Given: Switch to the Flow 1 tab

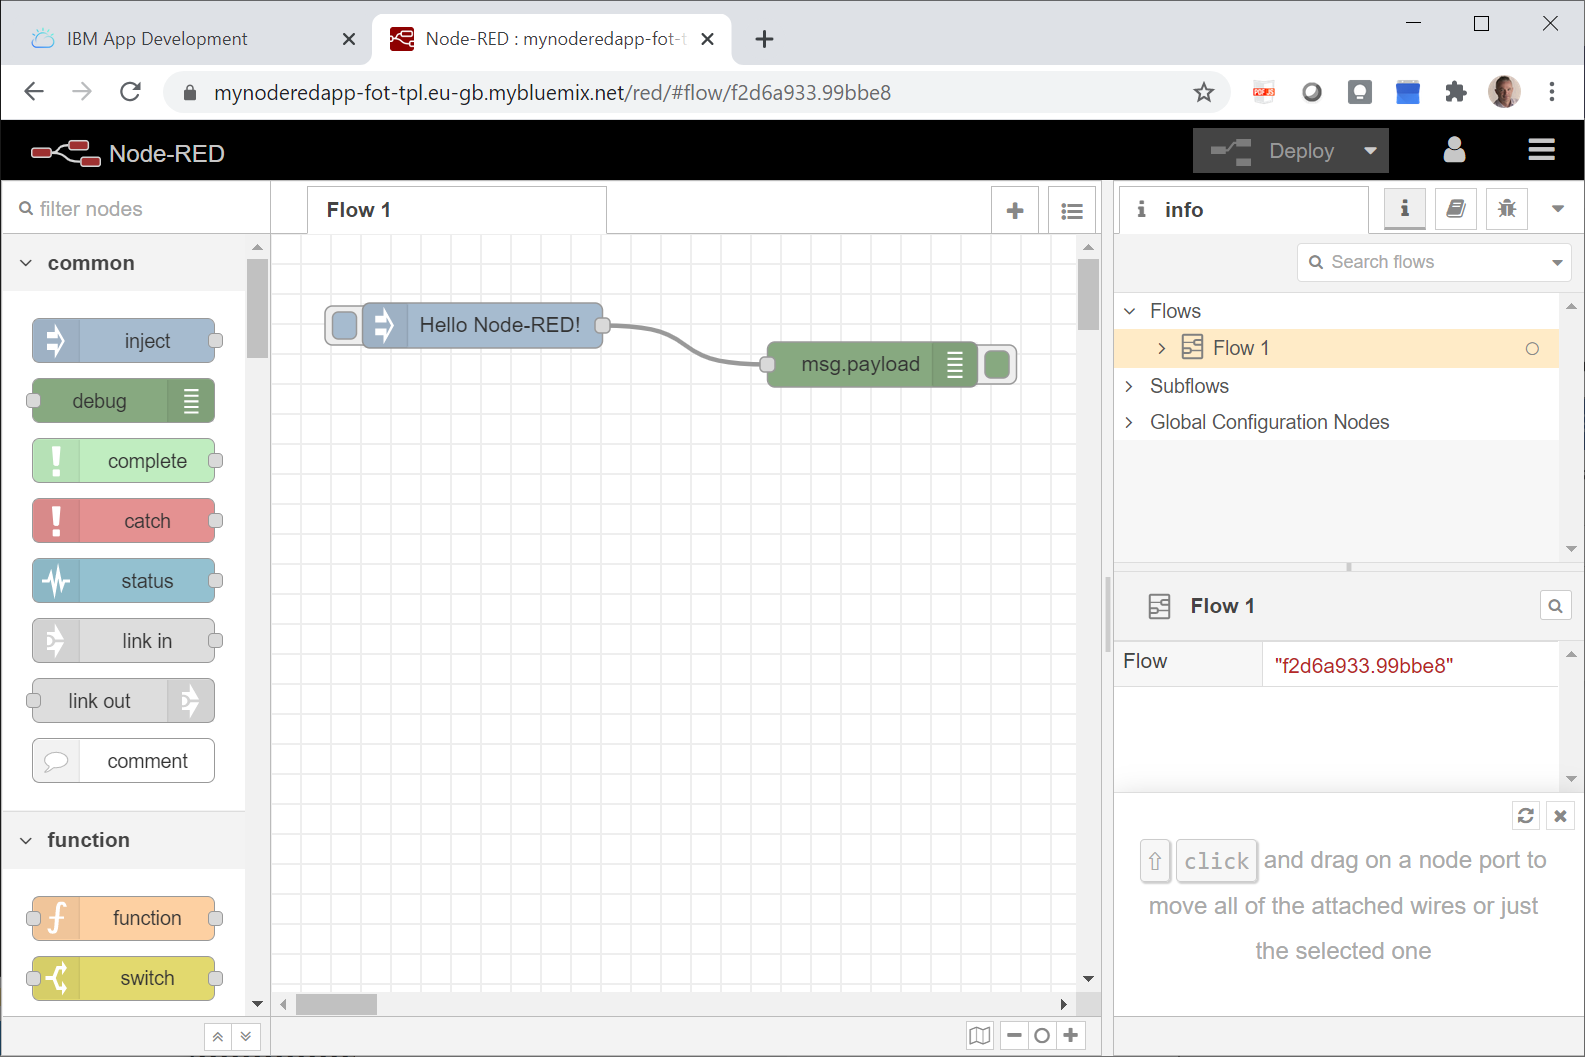Looking at the screenshot, I should coord(457,210).
